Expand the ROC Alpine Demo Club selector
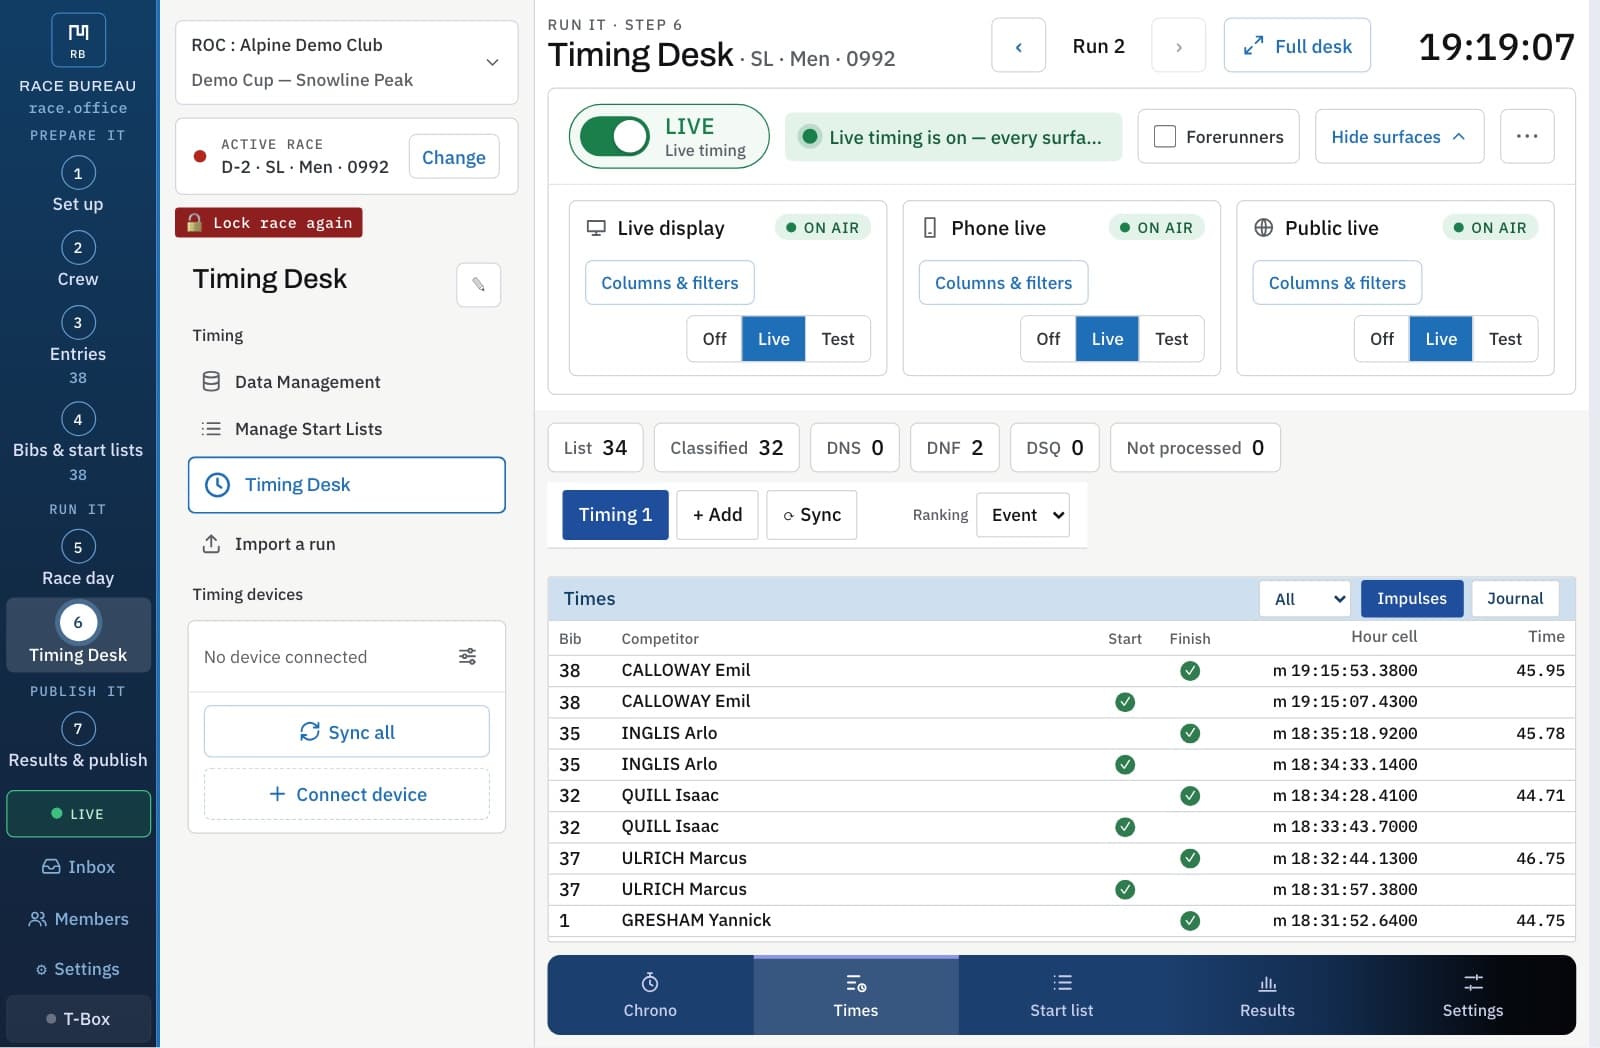The width and height of the screenshot is (1600, 1048). coord(346,62)
